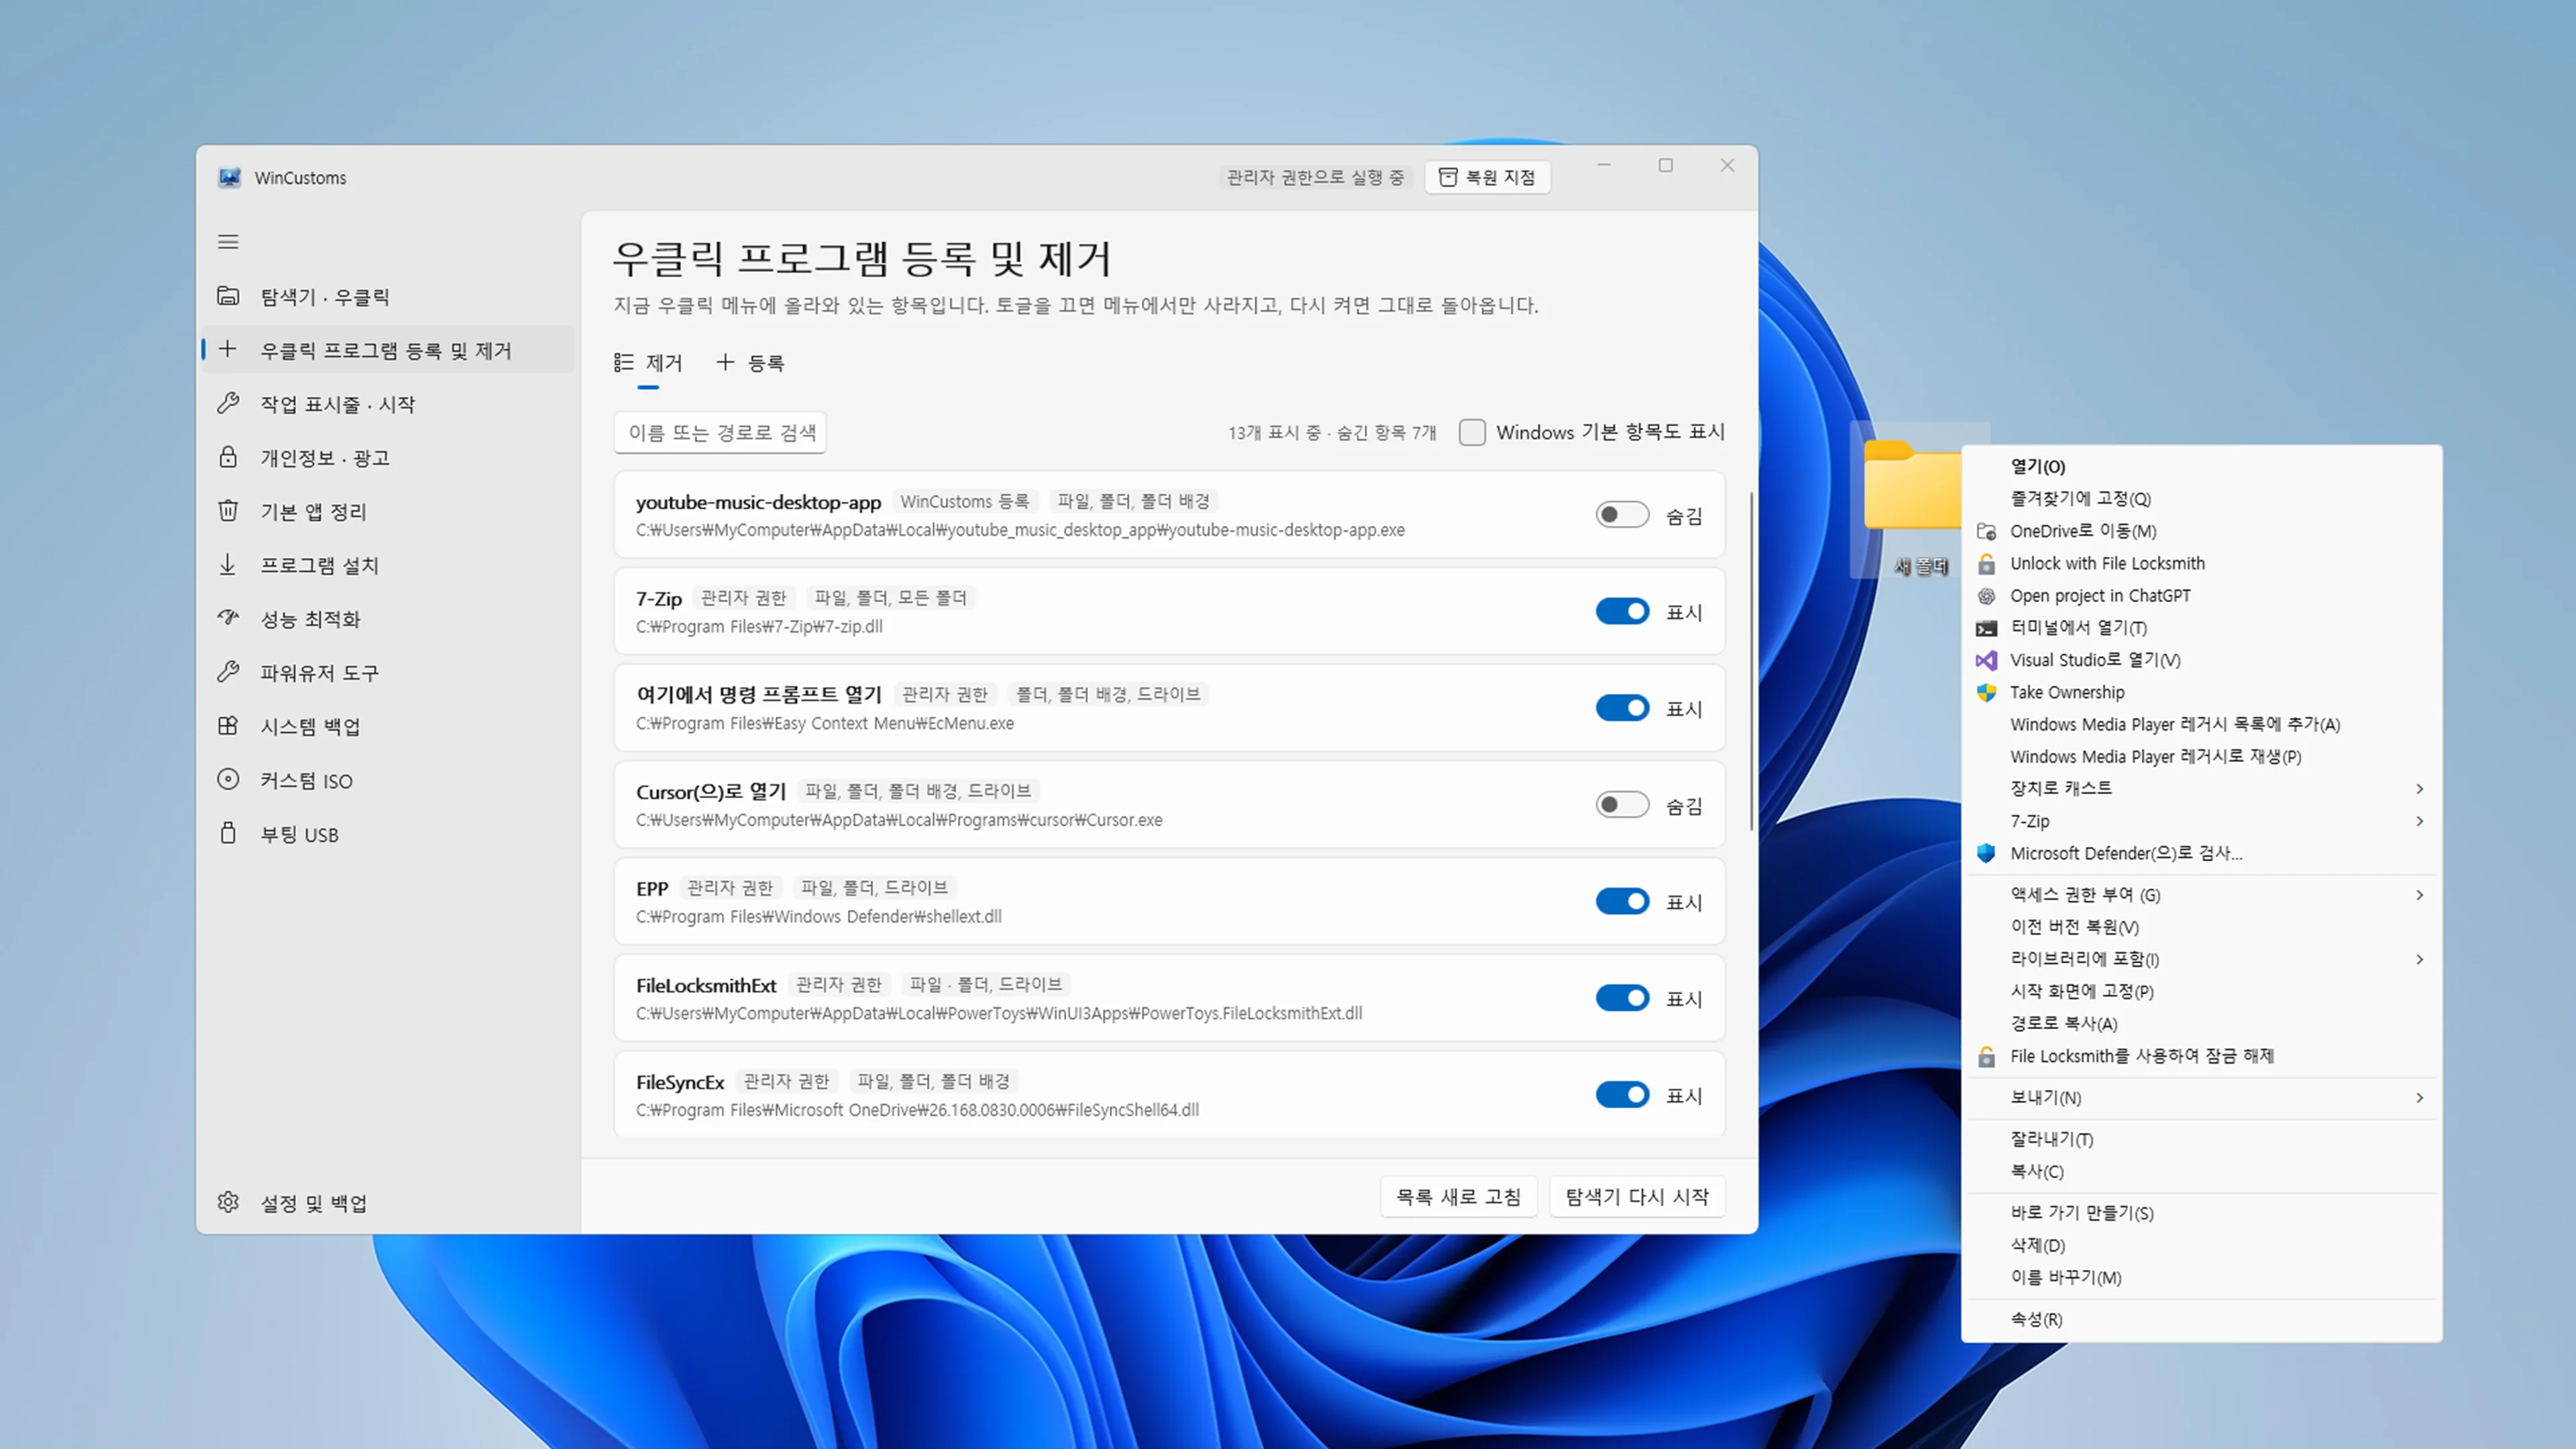
Task: Select 삭제(D) in the context menu
Action: (x=2202, y=1245)
